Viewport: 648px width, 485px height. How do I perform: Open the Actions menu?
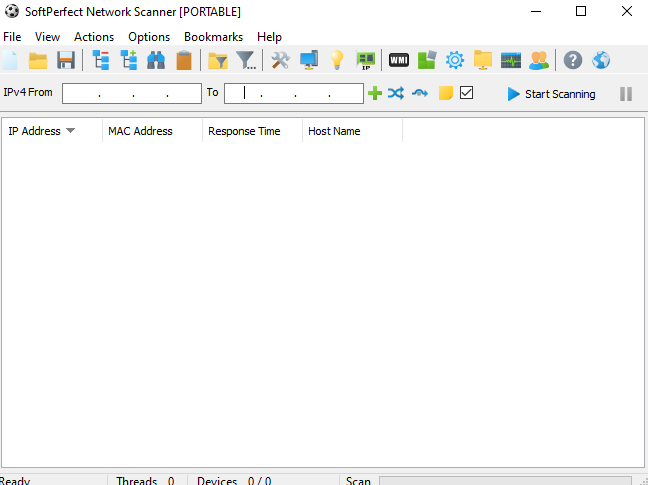tap(94, 37)
